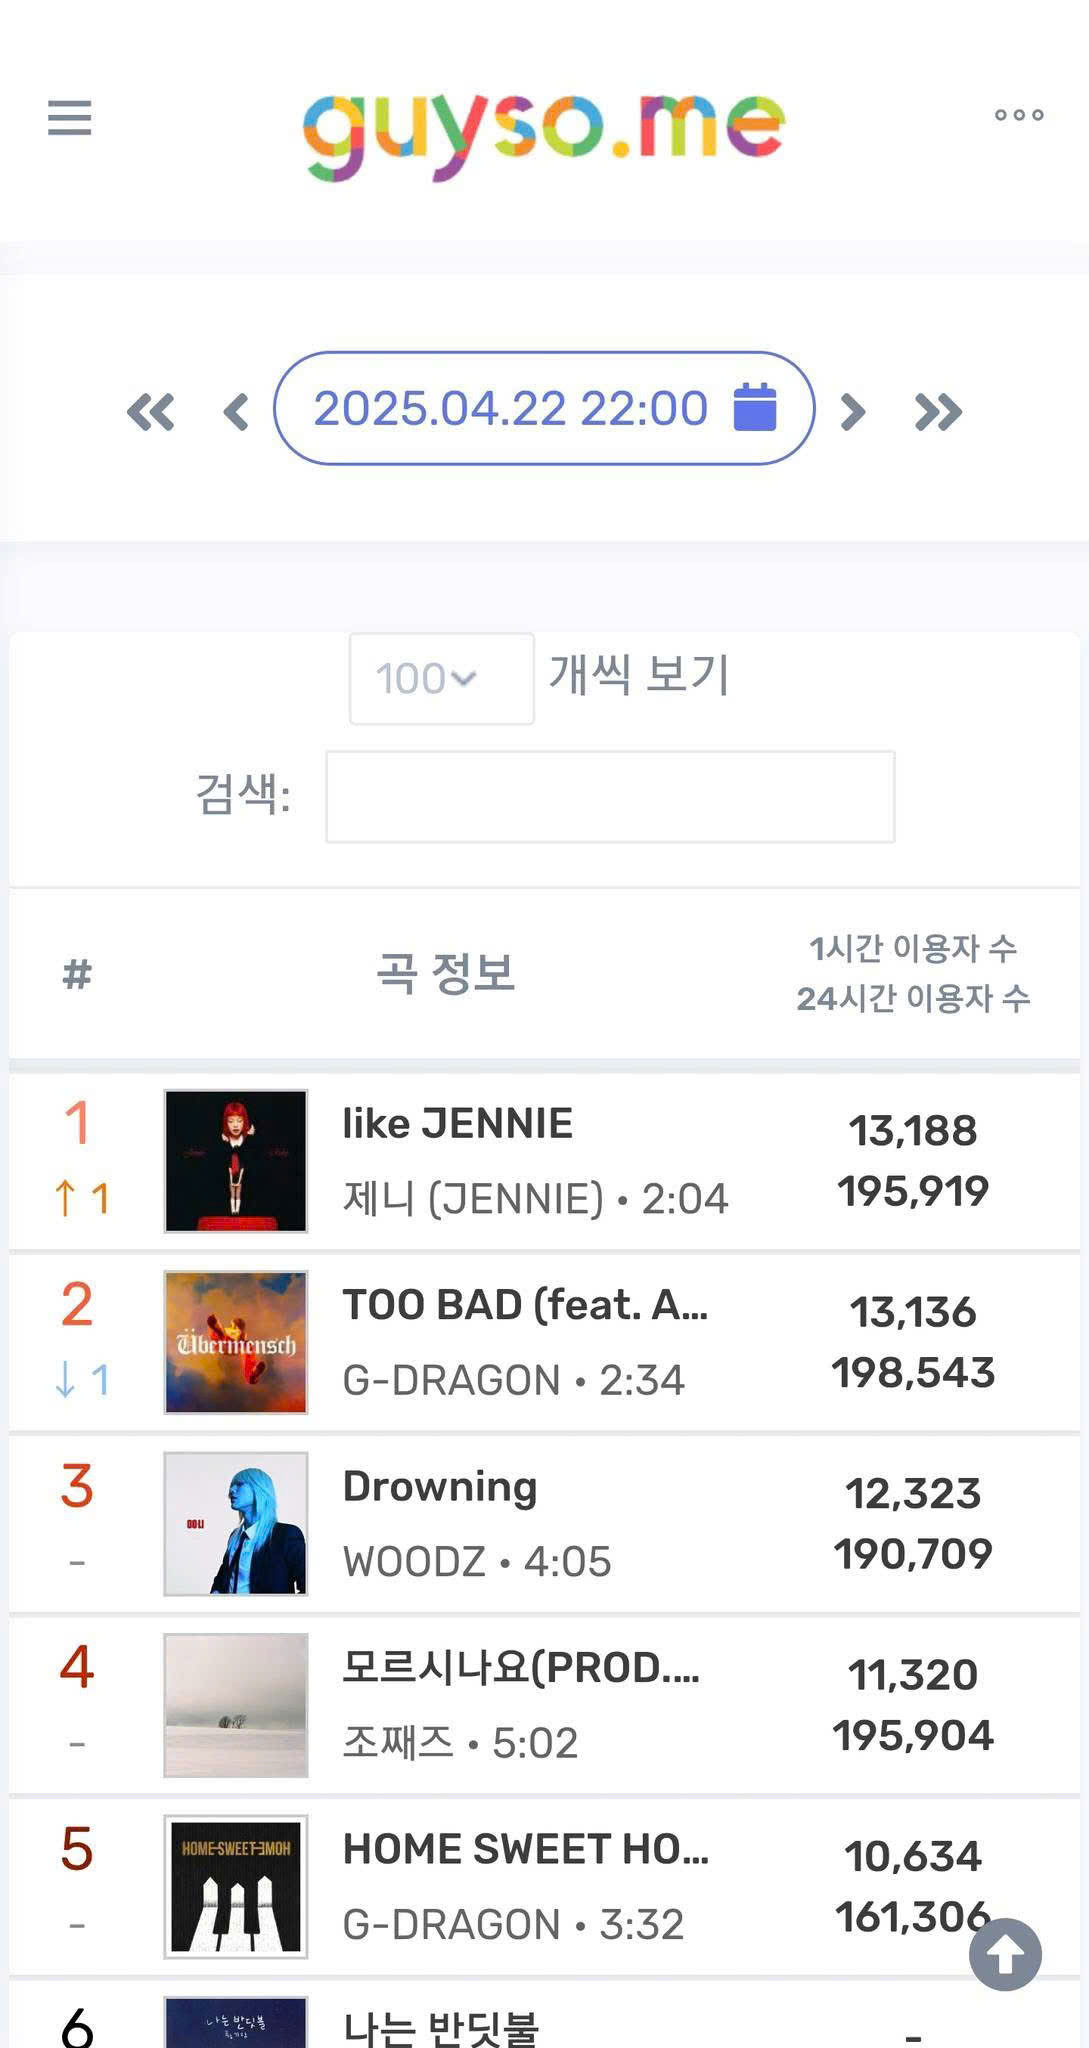Tap the scroll-to-top arrow button
Viewport: 1089px width, 2048px height.
click(1005, 1954)
